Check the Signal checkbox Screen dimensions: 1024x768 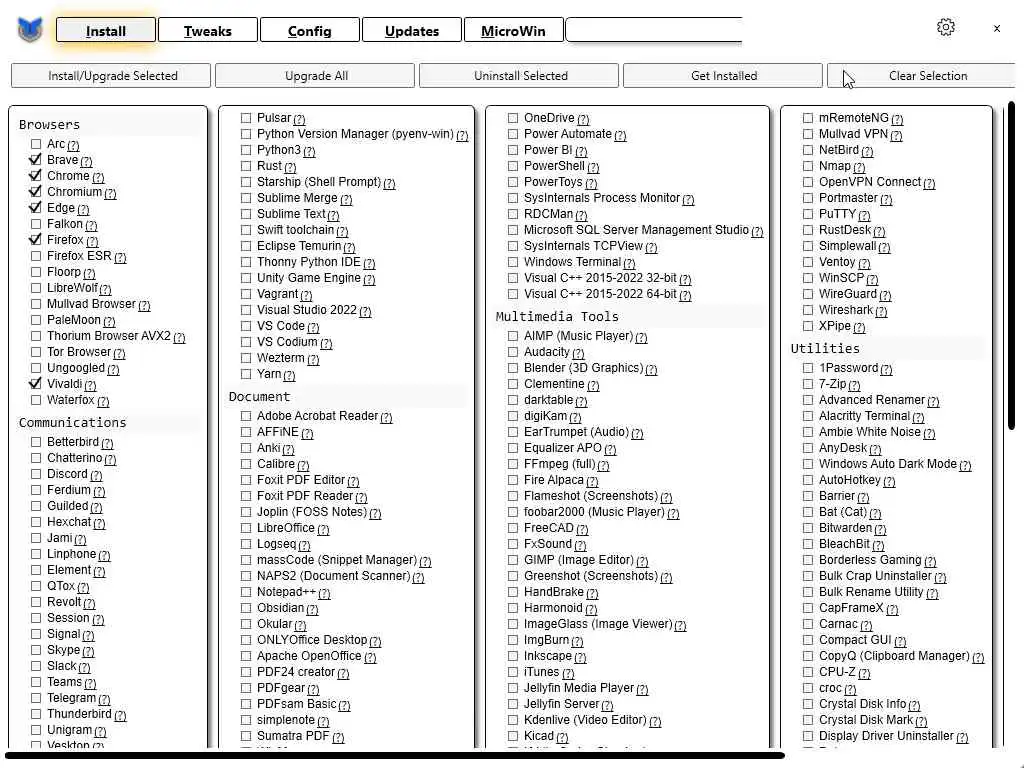click(x=36, y=633)
